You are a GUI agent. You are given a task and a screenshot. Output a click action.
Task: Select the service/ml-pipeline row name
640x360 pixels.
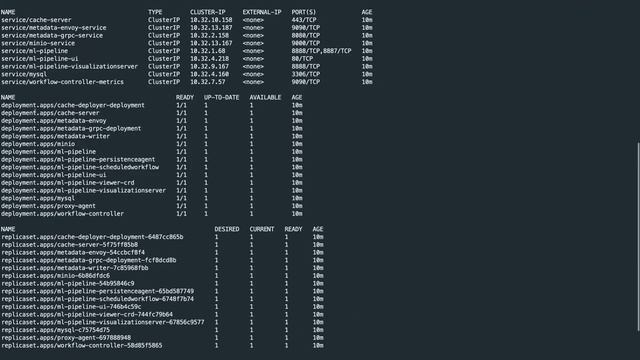tap(35, 51)
